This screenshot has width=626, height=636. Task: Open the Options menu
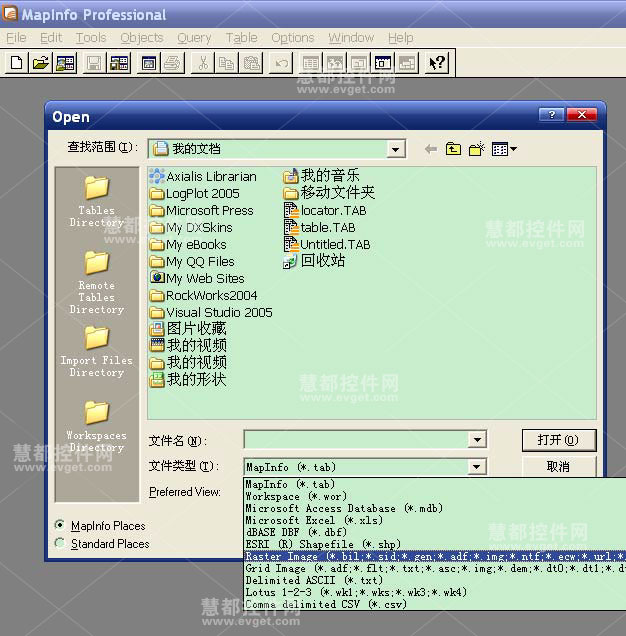(x=293, y=38)
